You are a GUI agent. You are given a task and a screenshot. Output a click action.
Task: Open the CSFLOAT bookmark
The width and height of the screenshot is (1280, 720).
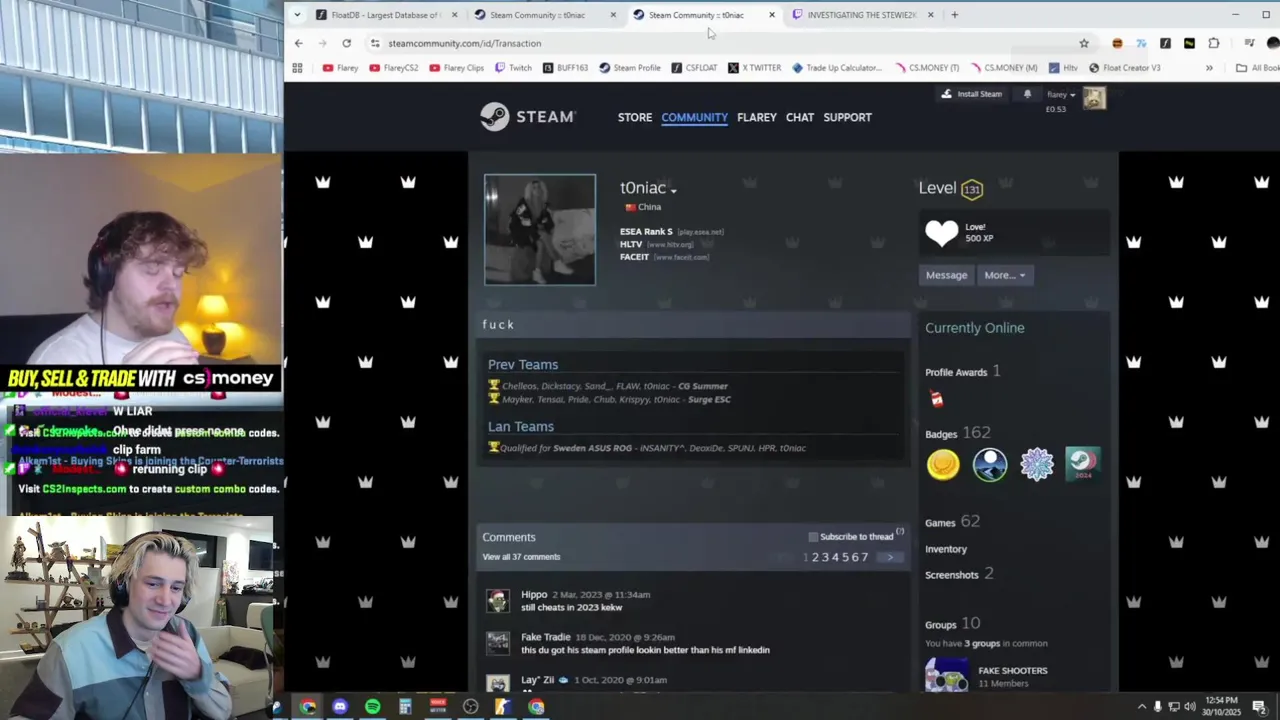coord(694,68)
